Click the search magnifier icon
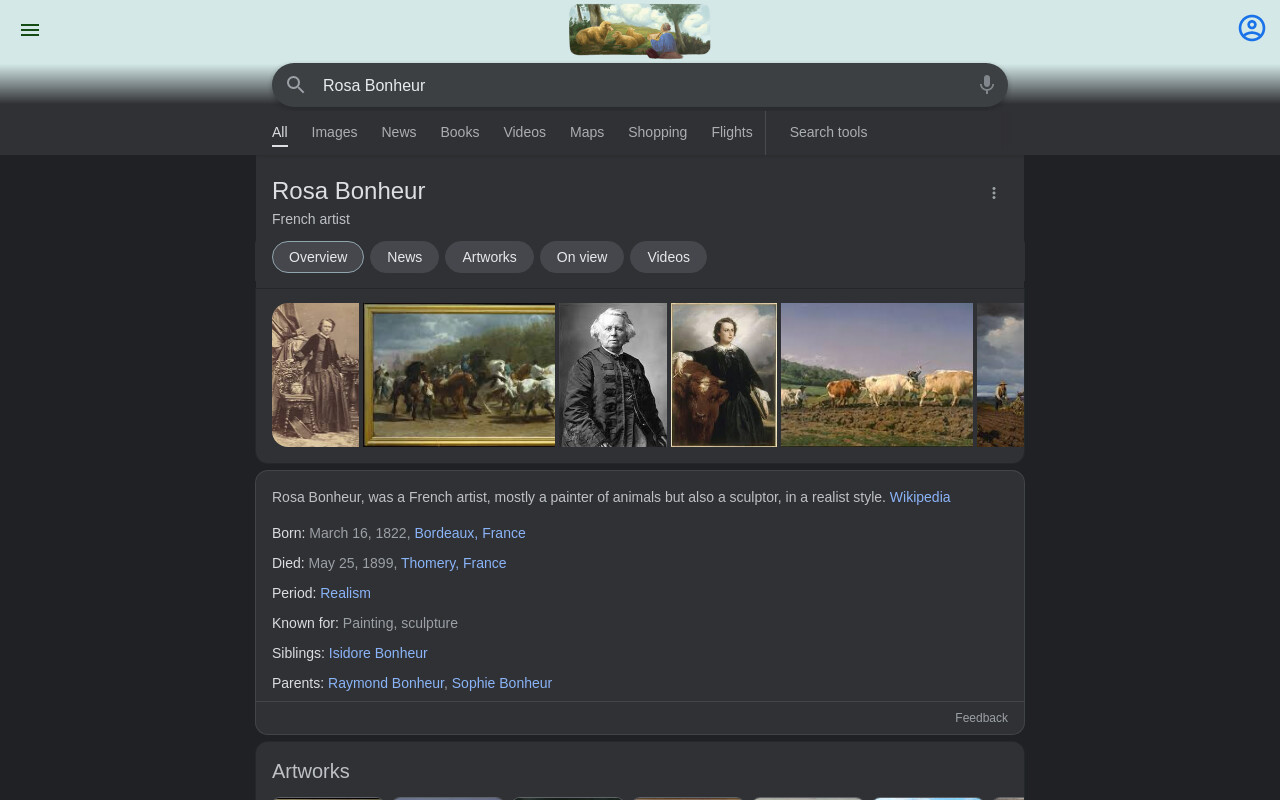Image resolution: width=1280 pixels, height=800 pixels. click(x=296, y=85)
